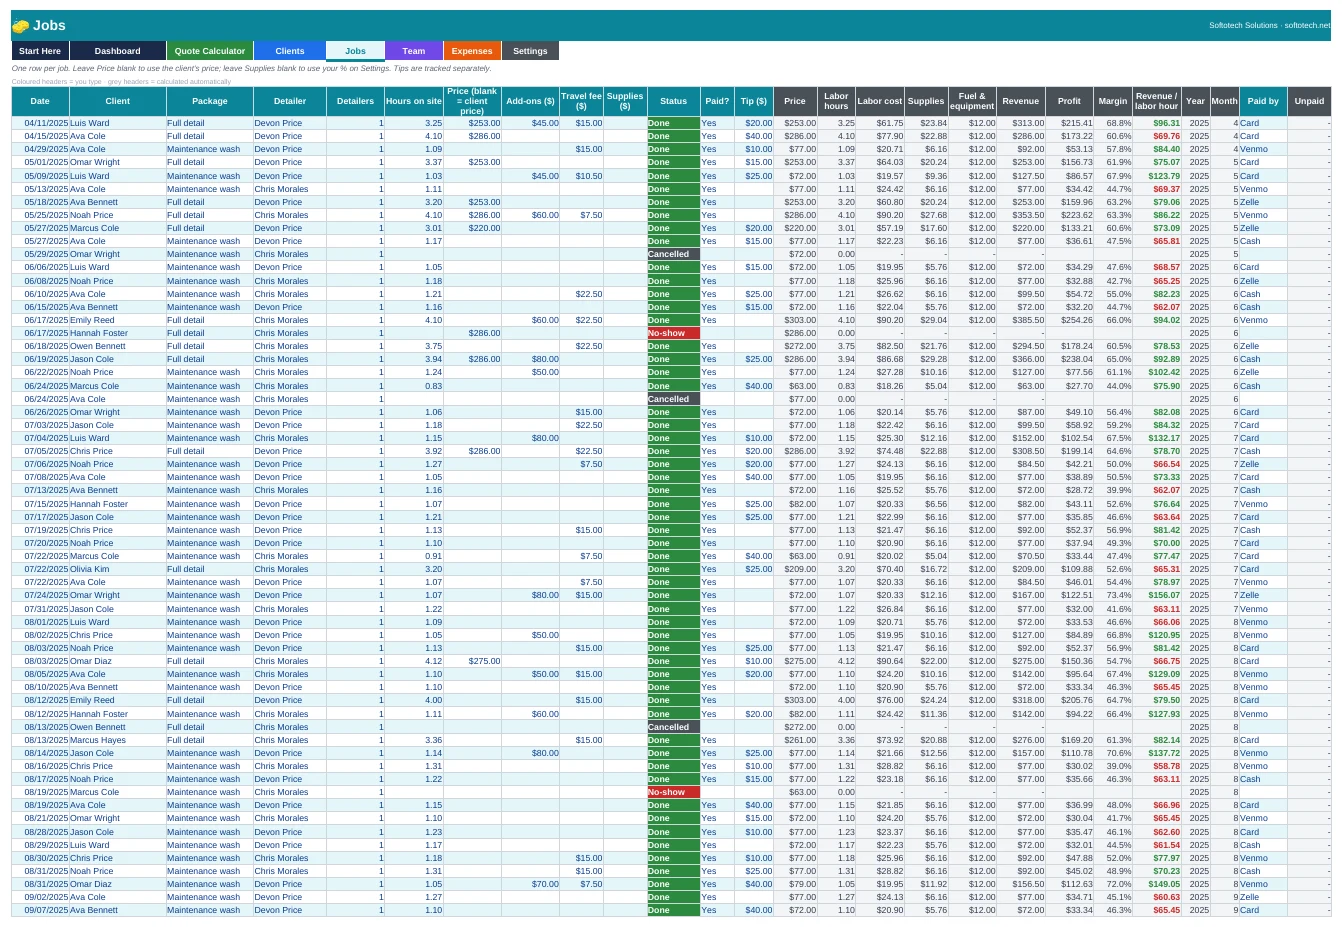
Task: Click the Travel fee ($) column header
Action: [x=581, y=101]
